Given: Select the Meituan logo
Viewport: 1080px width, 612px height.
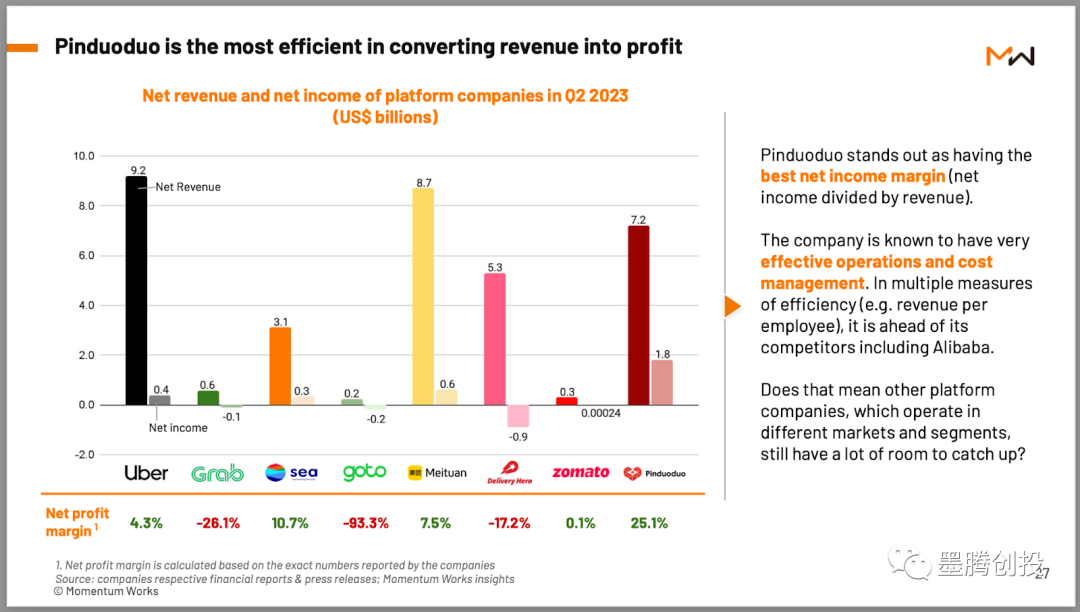Looking at the screenshot, I should pos(437,473).
